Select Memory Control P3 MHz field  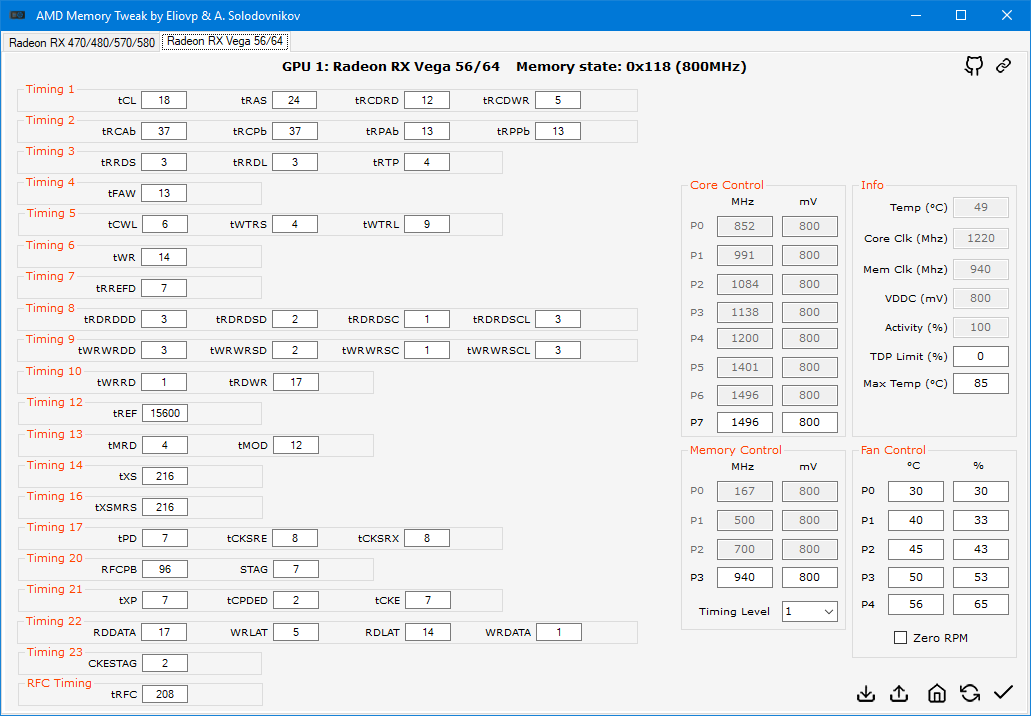click(744, 577)
